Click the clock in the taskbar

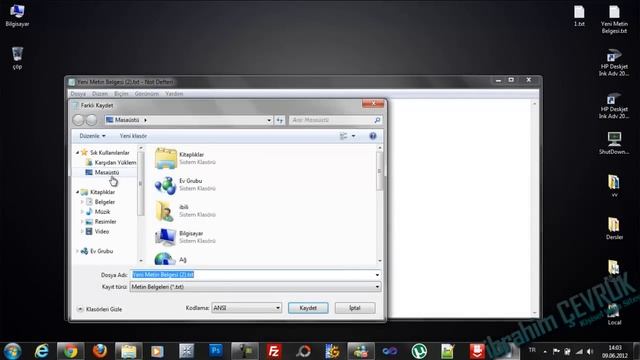(615, 351)
